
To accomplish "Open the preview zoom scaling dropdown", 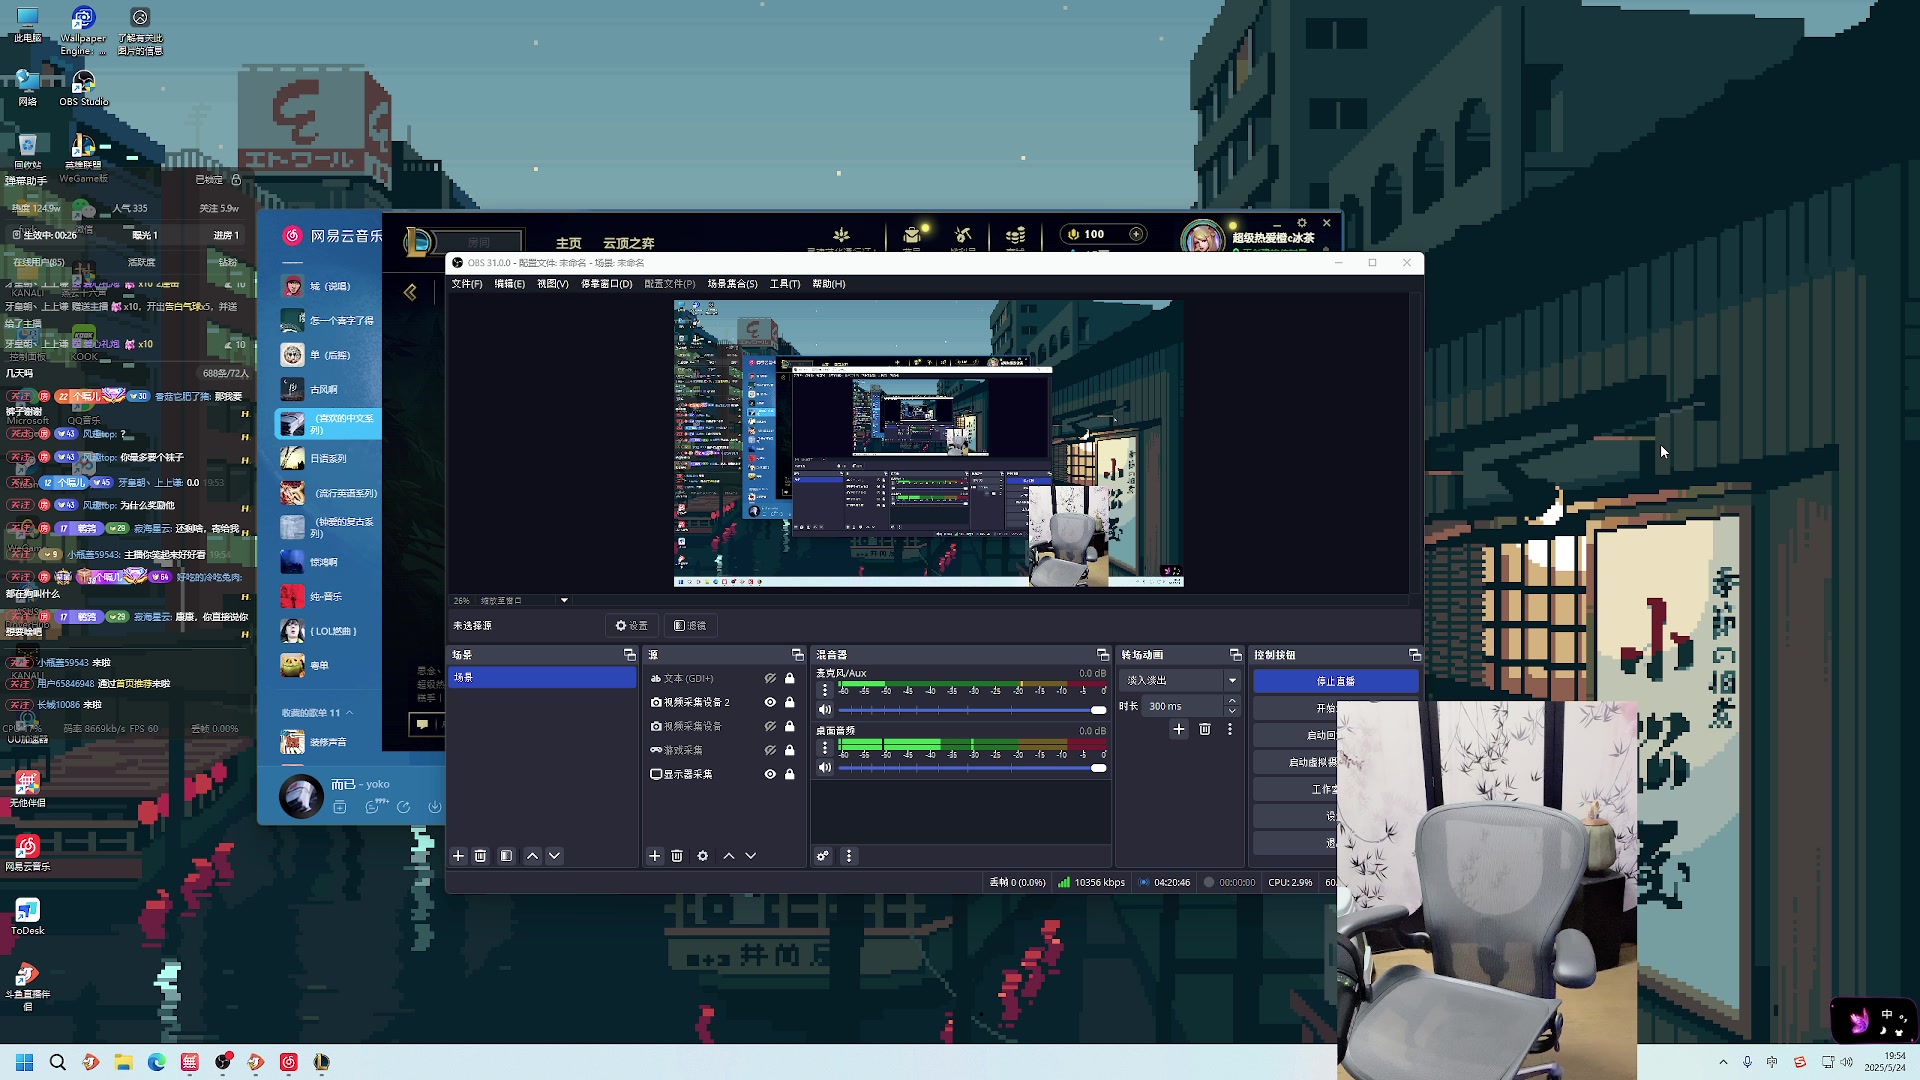I will tap(564, 601).
